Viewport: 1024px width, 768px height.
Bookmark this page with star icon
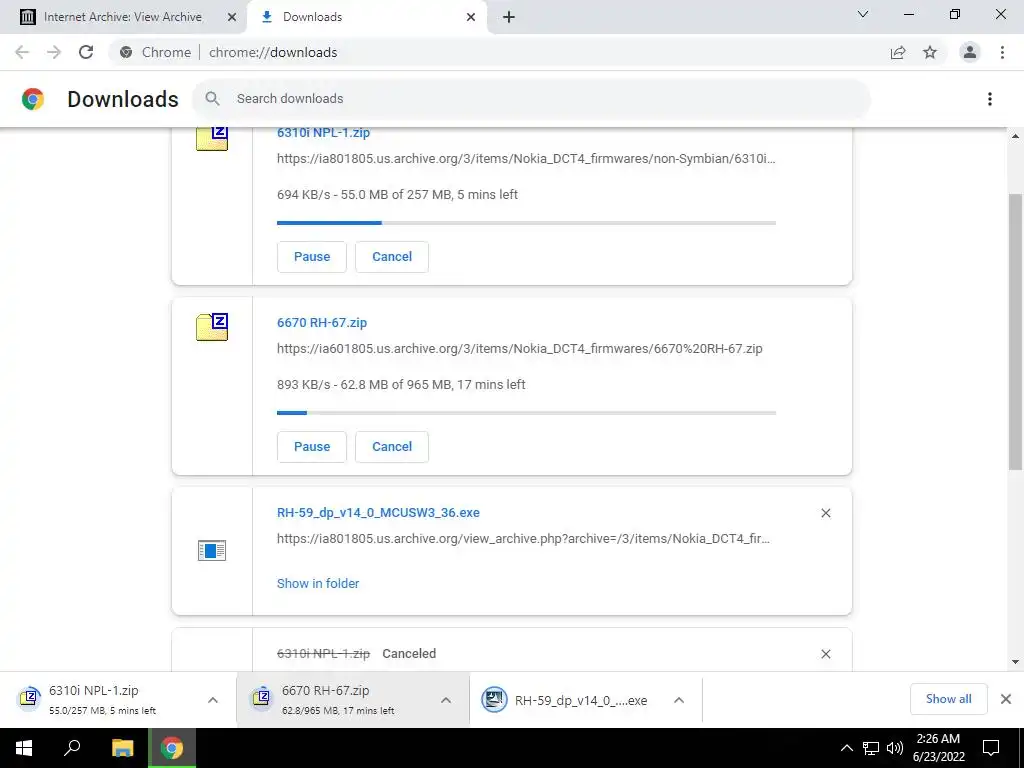930,52
